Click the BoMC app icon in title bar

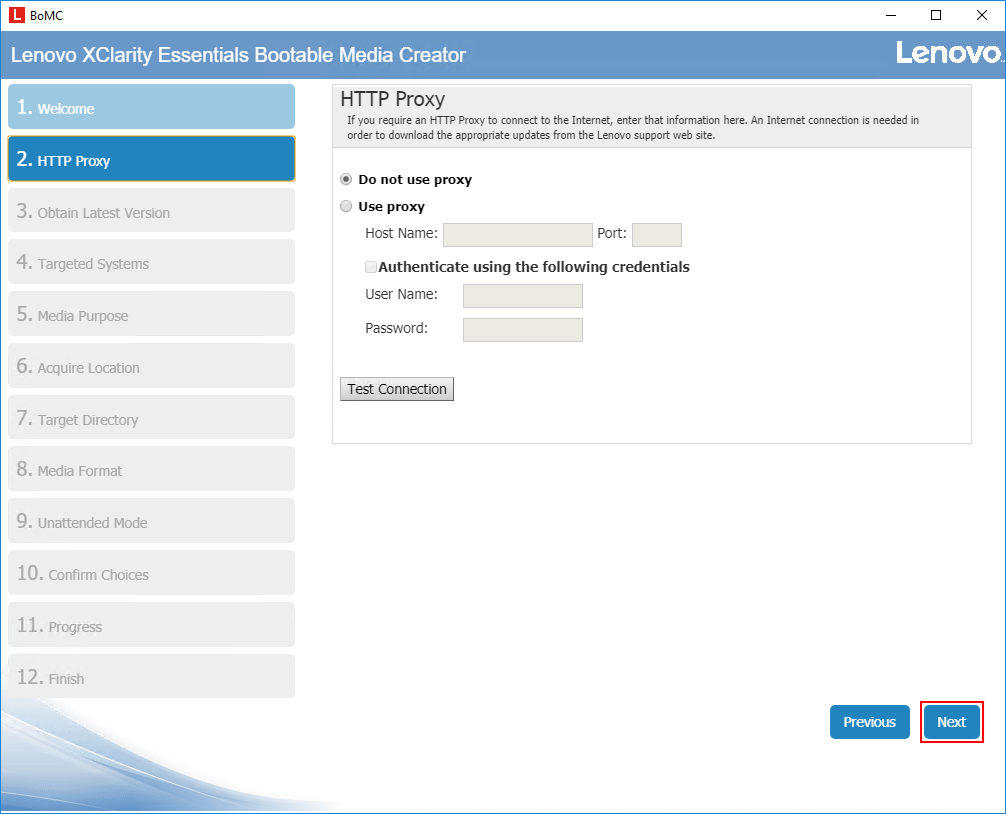(x=17, y=15)
